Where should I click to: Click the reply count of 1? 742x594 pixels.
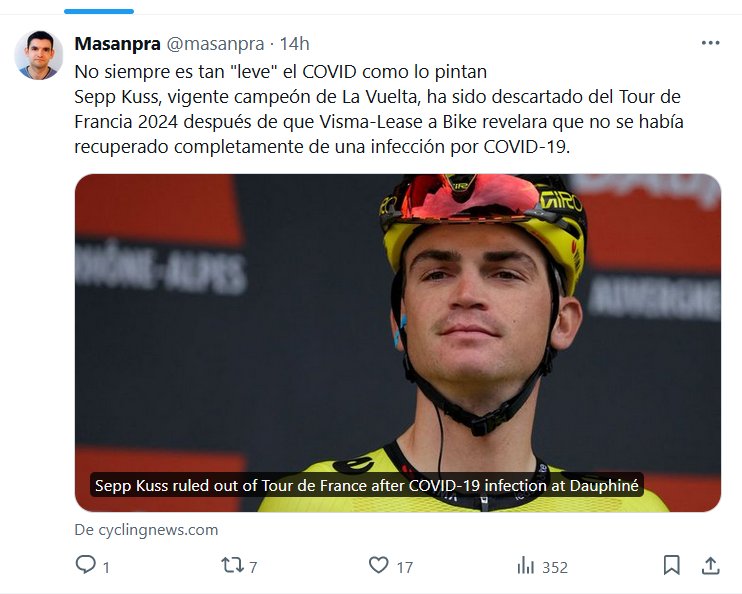pyautogui.click(x=106, y=567)
